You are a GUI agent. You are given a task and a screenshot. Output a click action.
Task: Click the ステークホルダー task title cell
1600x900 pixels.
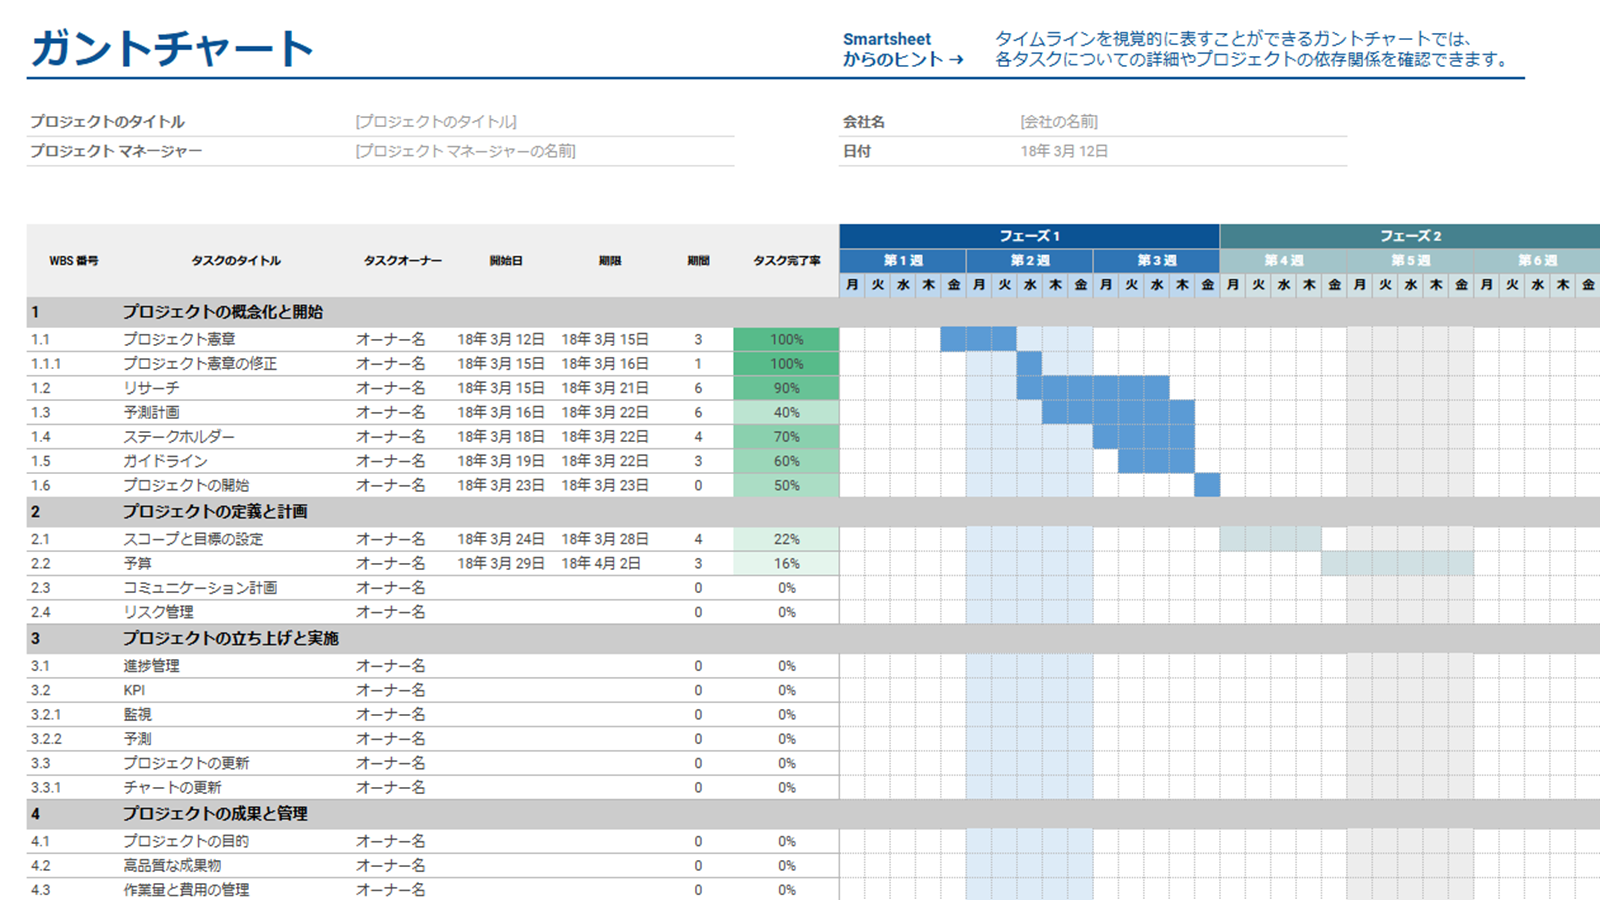point(179,437)
